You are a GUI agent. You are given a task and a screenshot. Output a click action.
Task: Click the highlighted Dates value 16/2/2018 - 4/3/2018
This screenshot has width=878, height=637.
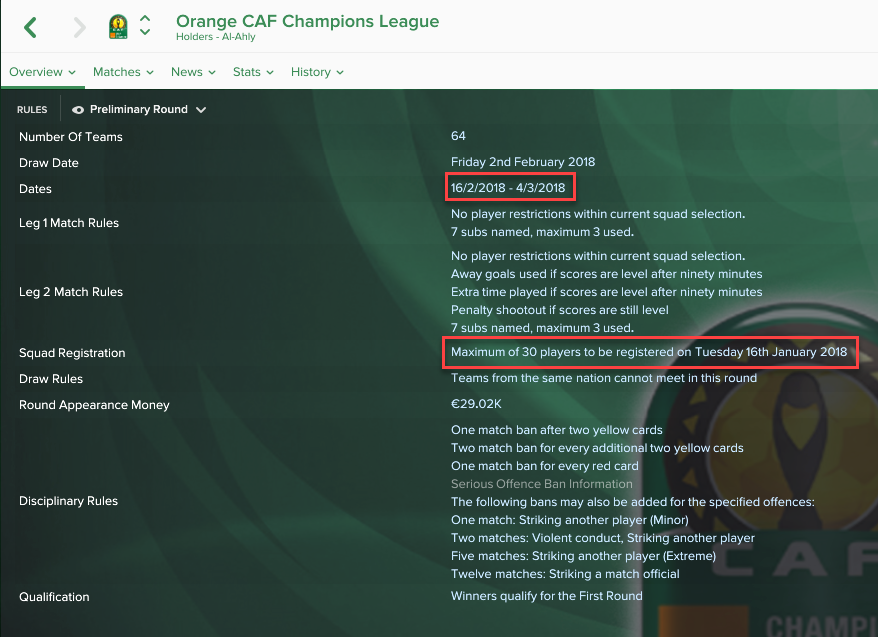(508, 188)
